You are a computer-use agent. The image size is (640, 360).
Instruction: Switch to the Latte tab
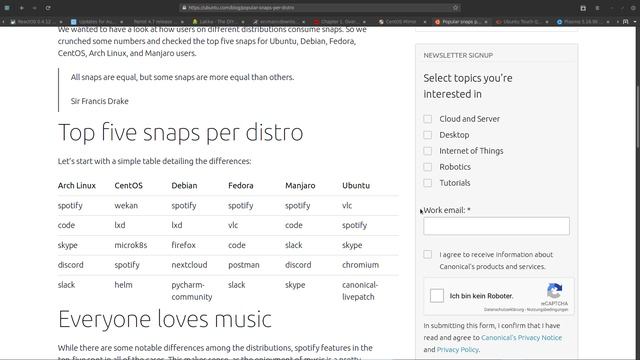click(x=217, y=22)
